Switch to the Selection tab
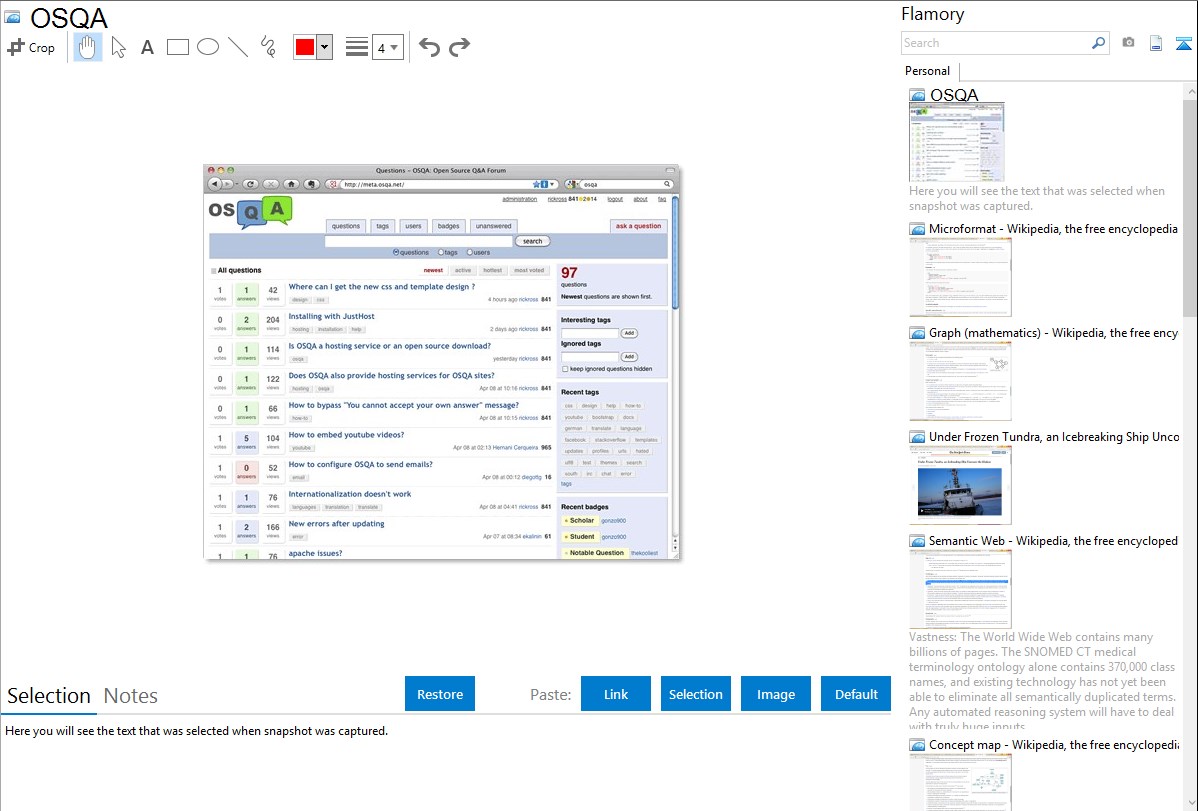The image size is (1198, 811). (49, 696)
